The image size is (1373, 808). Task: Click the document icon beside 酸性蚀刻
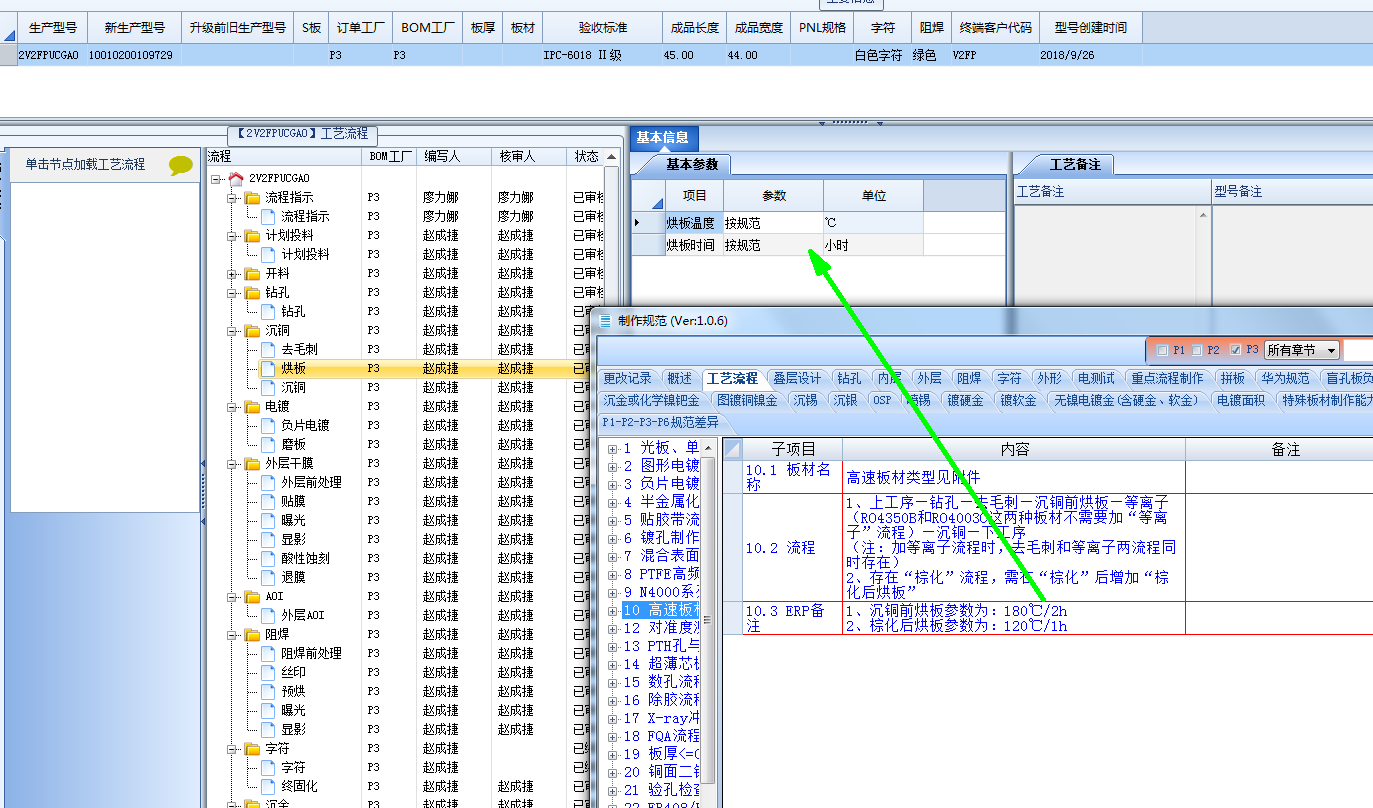pos(268,558)
